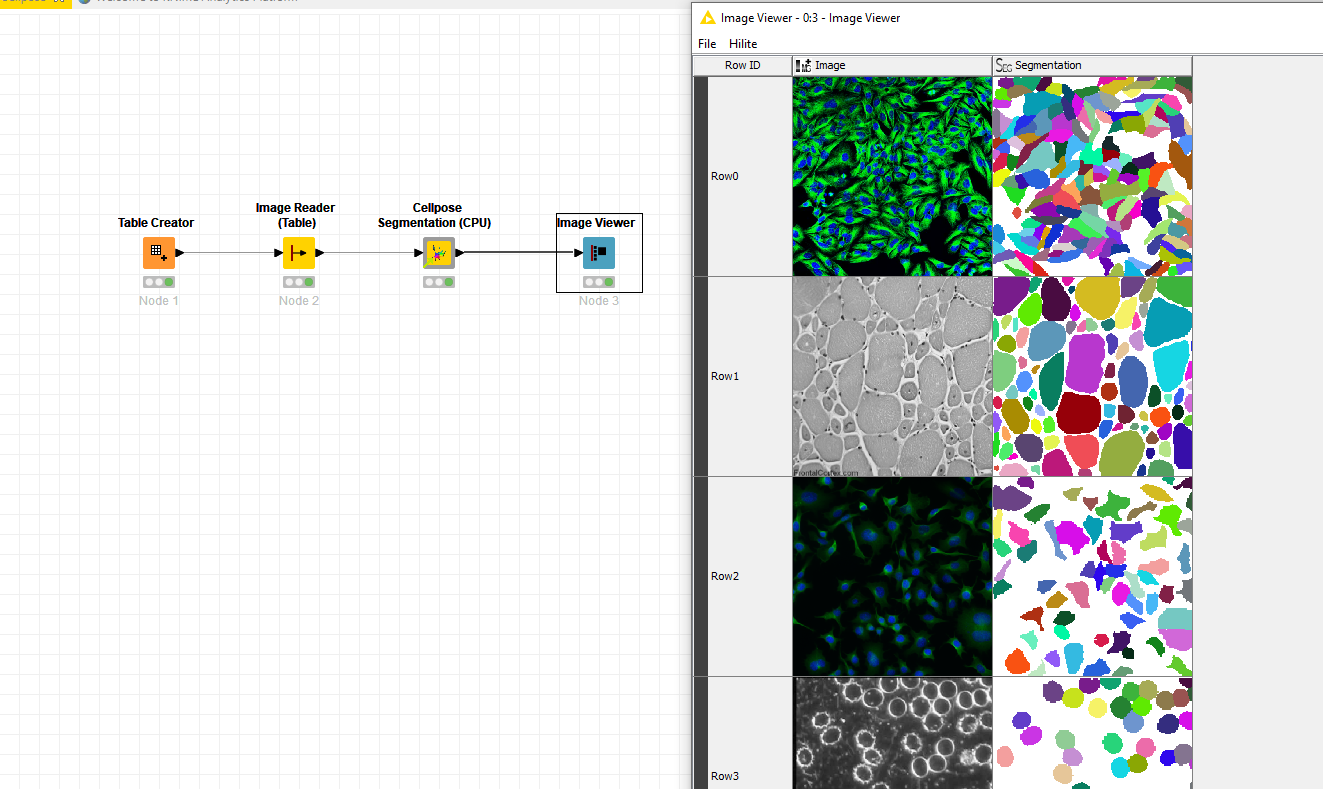Click output port arrow of Table Creator
The height and width of the screenshot is (789, 1323).
[x=179, y=253]
